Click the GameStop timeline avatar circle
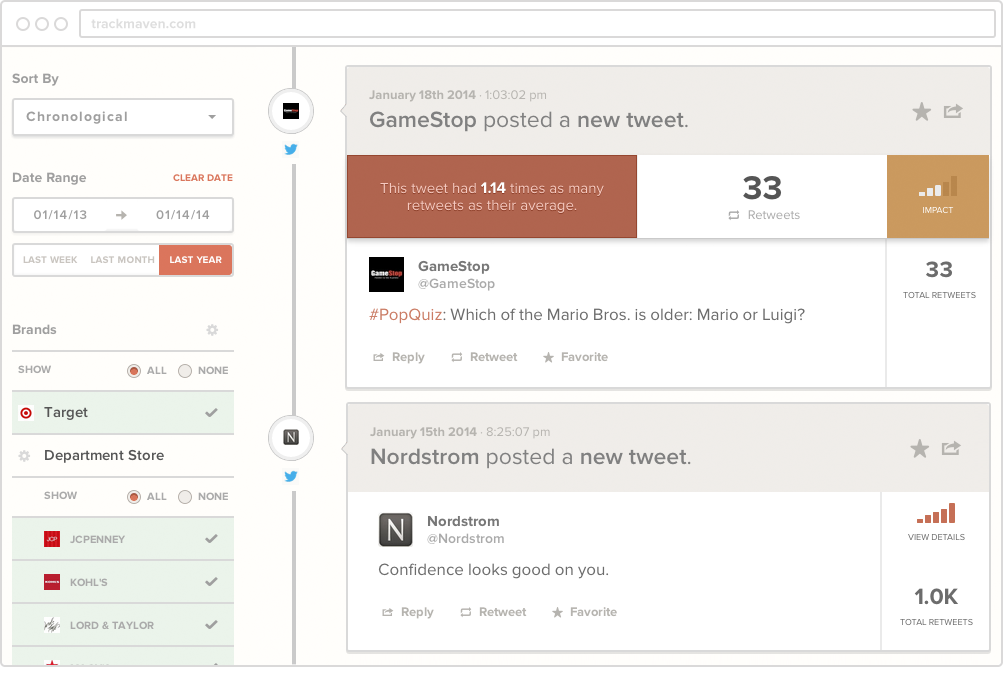Image resolution: width=1003 pixels, height=677 pixels. point(291,111)
